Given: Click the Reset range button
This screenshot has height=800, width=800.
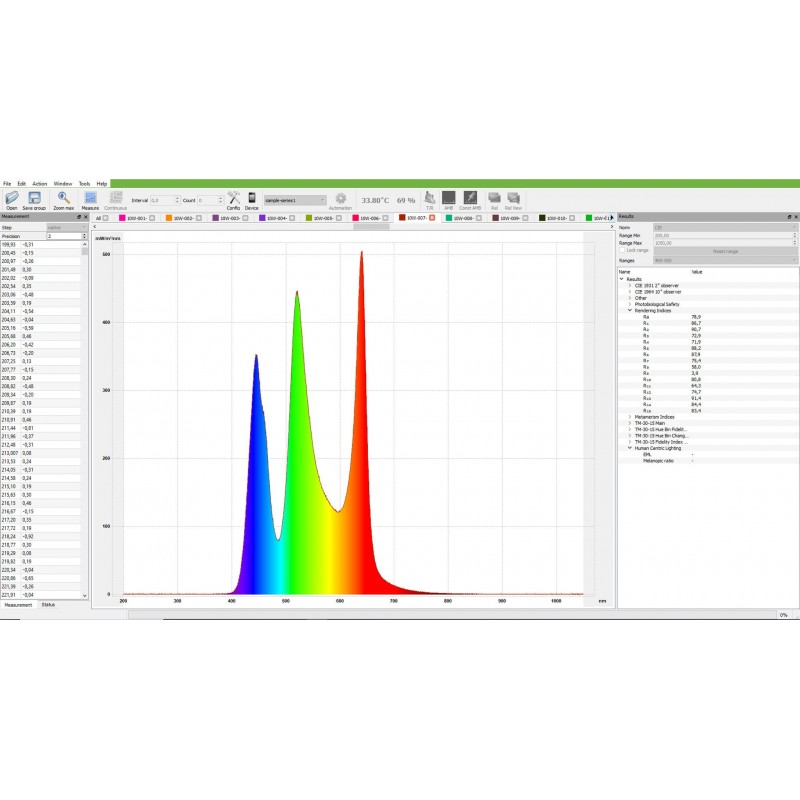Looking at the screenshot, I should click(725, 251).
